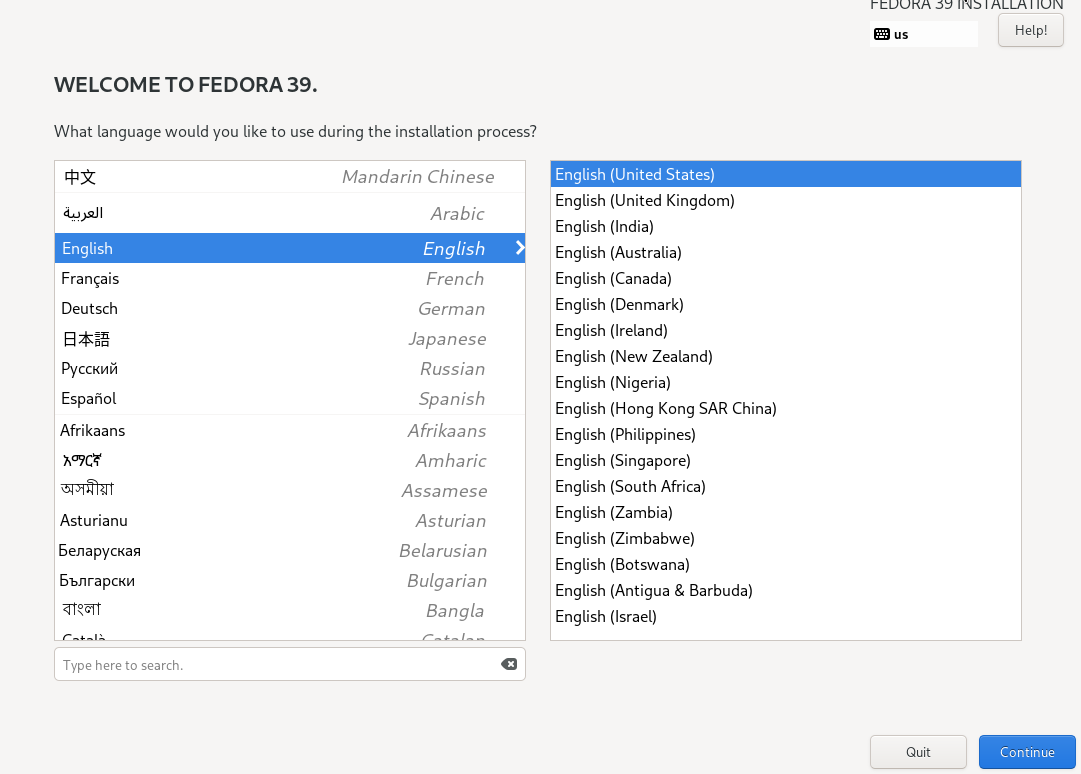Select Mandarin Chinese from language list
Image resolution: width=1081 pixels, height=774 pixels.
pyautogui.click(x=290, y=177)
